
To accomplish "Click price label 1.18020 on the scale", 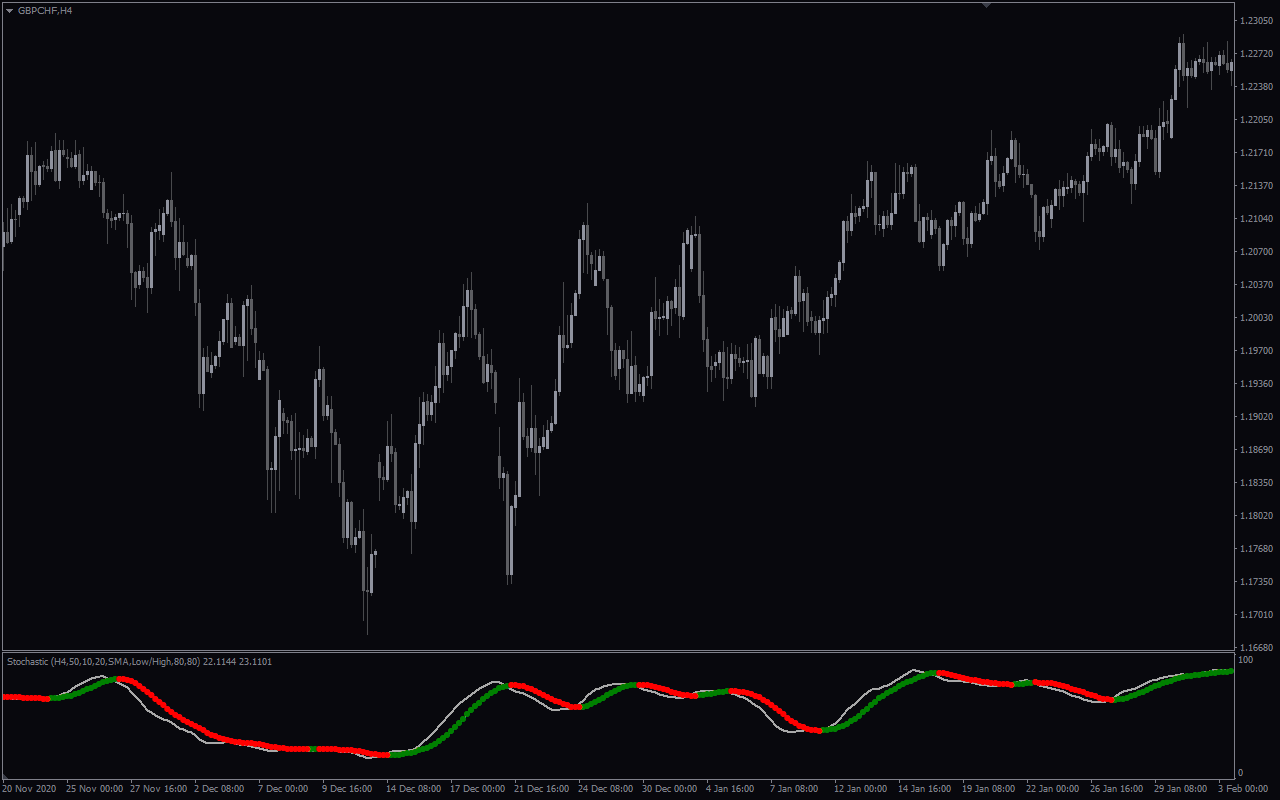I will (1256, 515).
